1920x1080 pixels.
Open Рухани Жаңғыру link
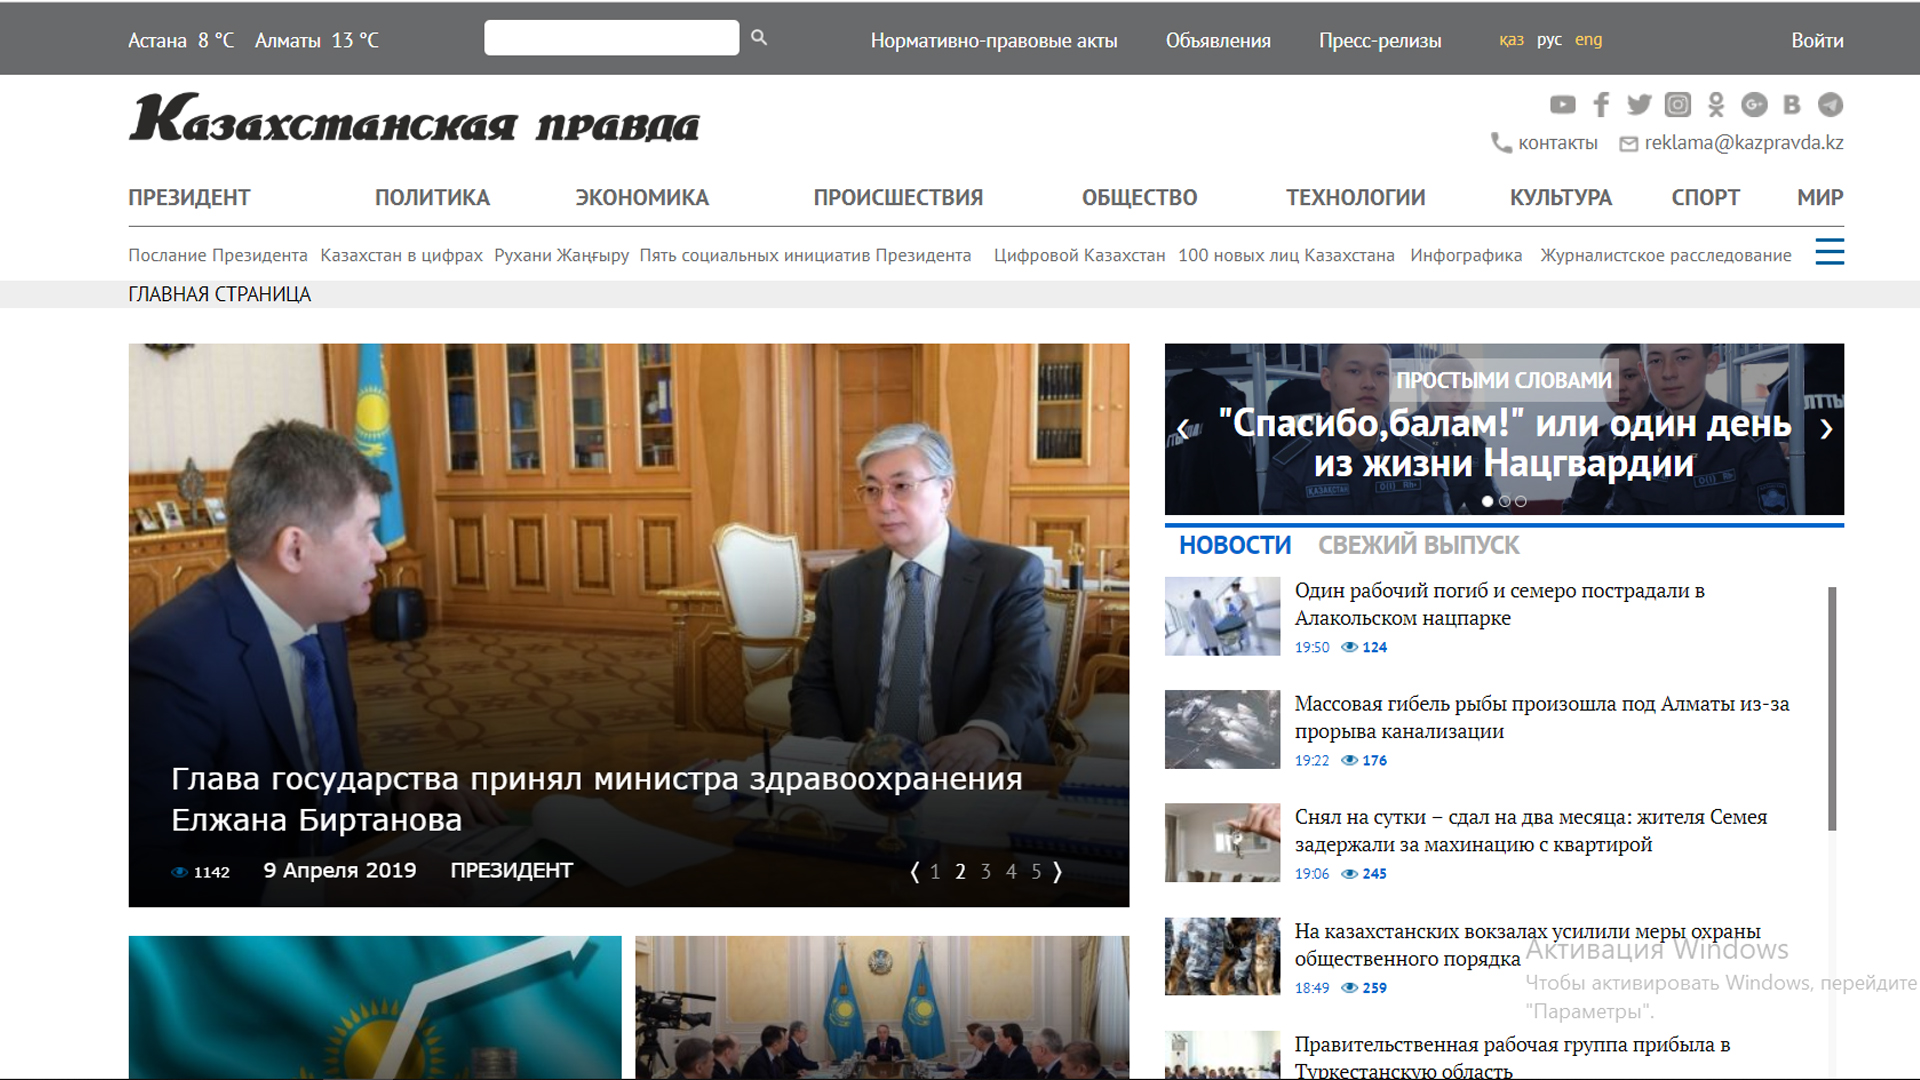(x=561, y=256)
